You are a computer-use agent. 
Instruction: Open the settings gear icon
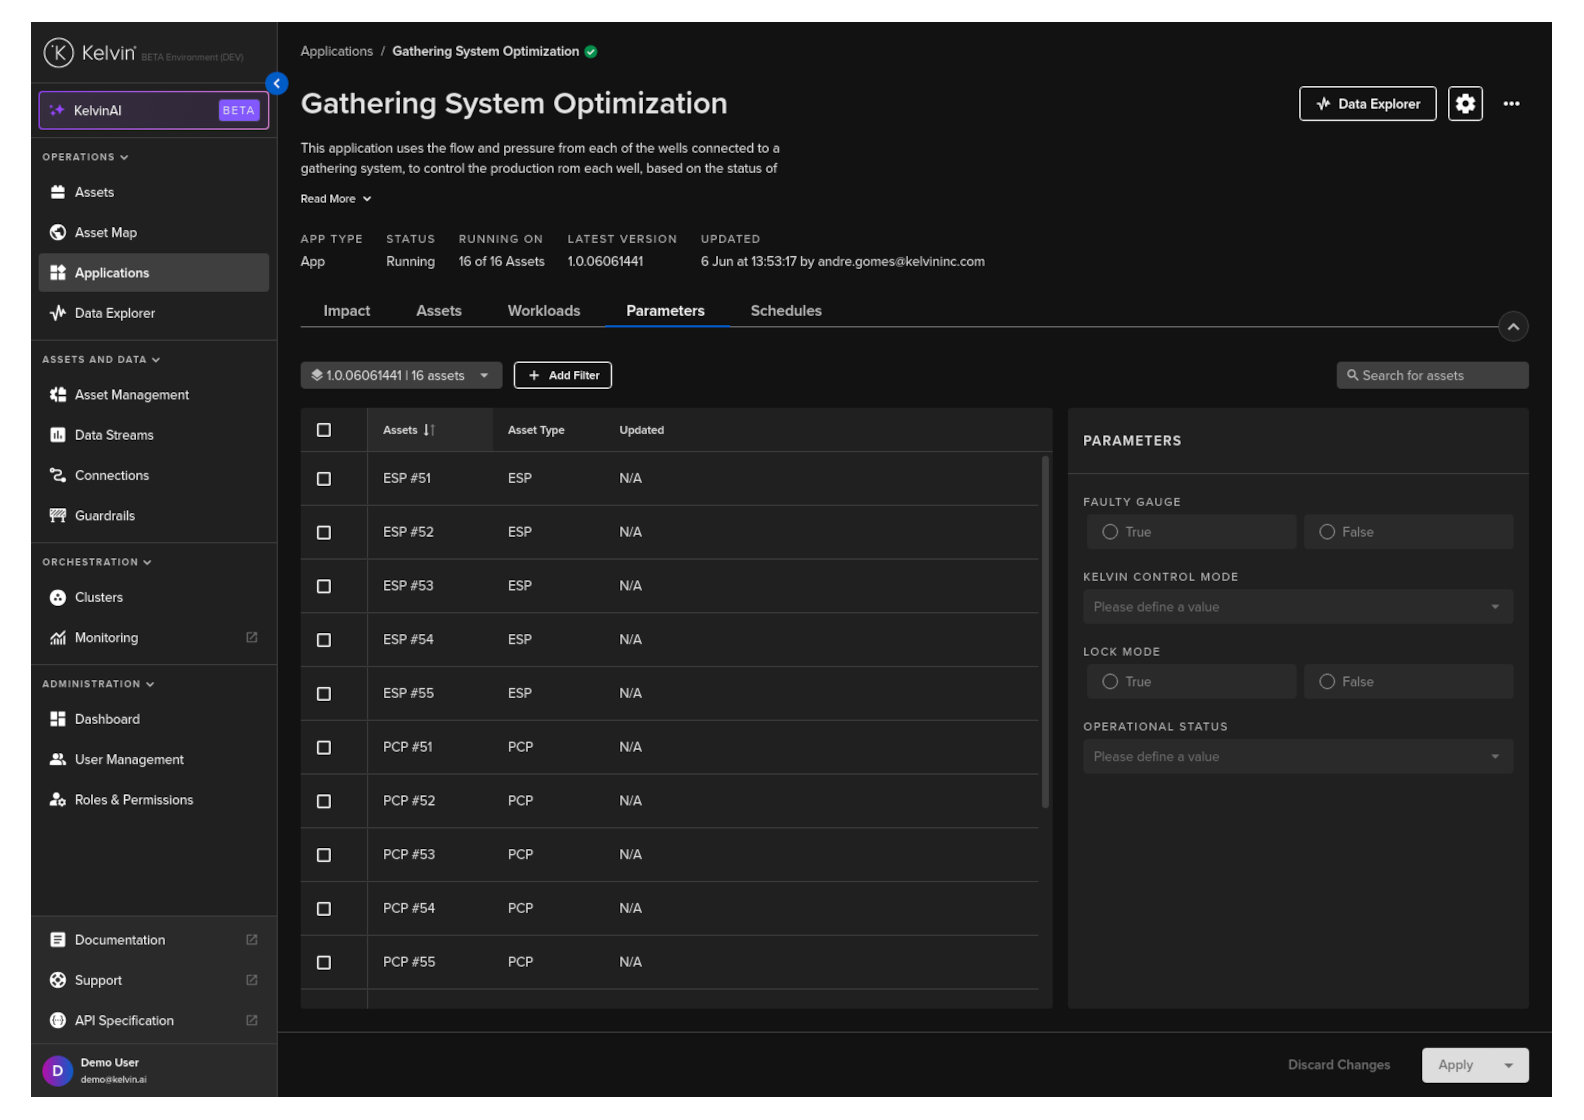1464,104
